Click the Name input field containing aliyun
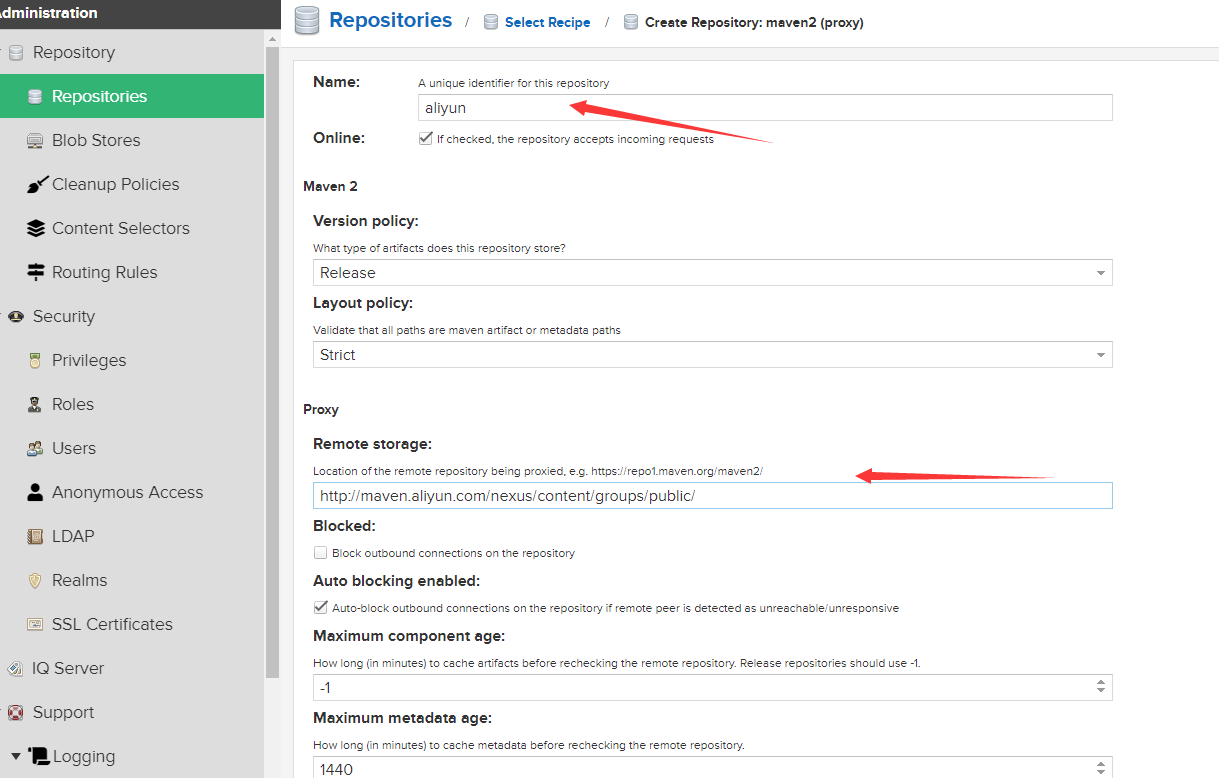Image resolution: width=1219 pixels, height=778 pixels. click(x=765, y=108)
